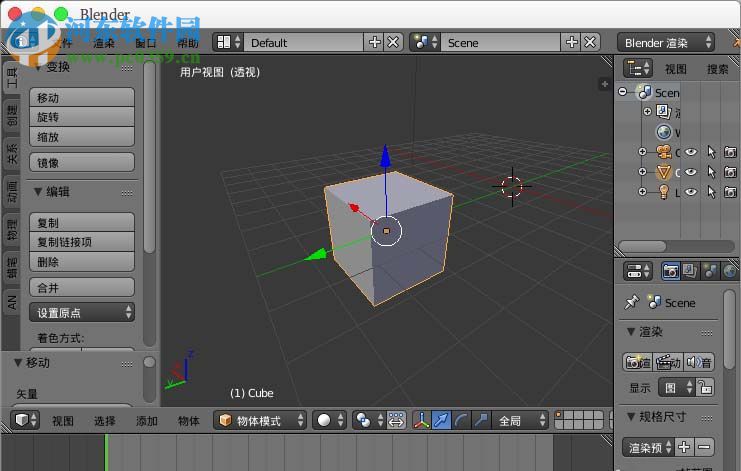Image resolution: width=741 pixels, height=471 pixels.
Task: Open the outliner 视图 (view) menu
Action: click(675, 69)
